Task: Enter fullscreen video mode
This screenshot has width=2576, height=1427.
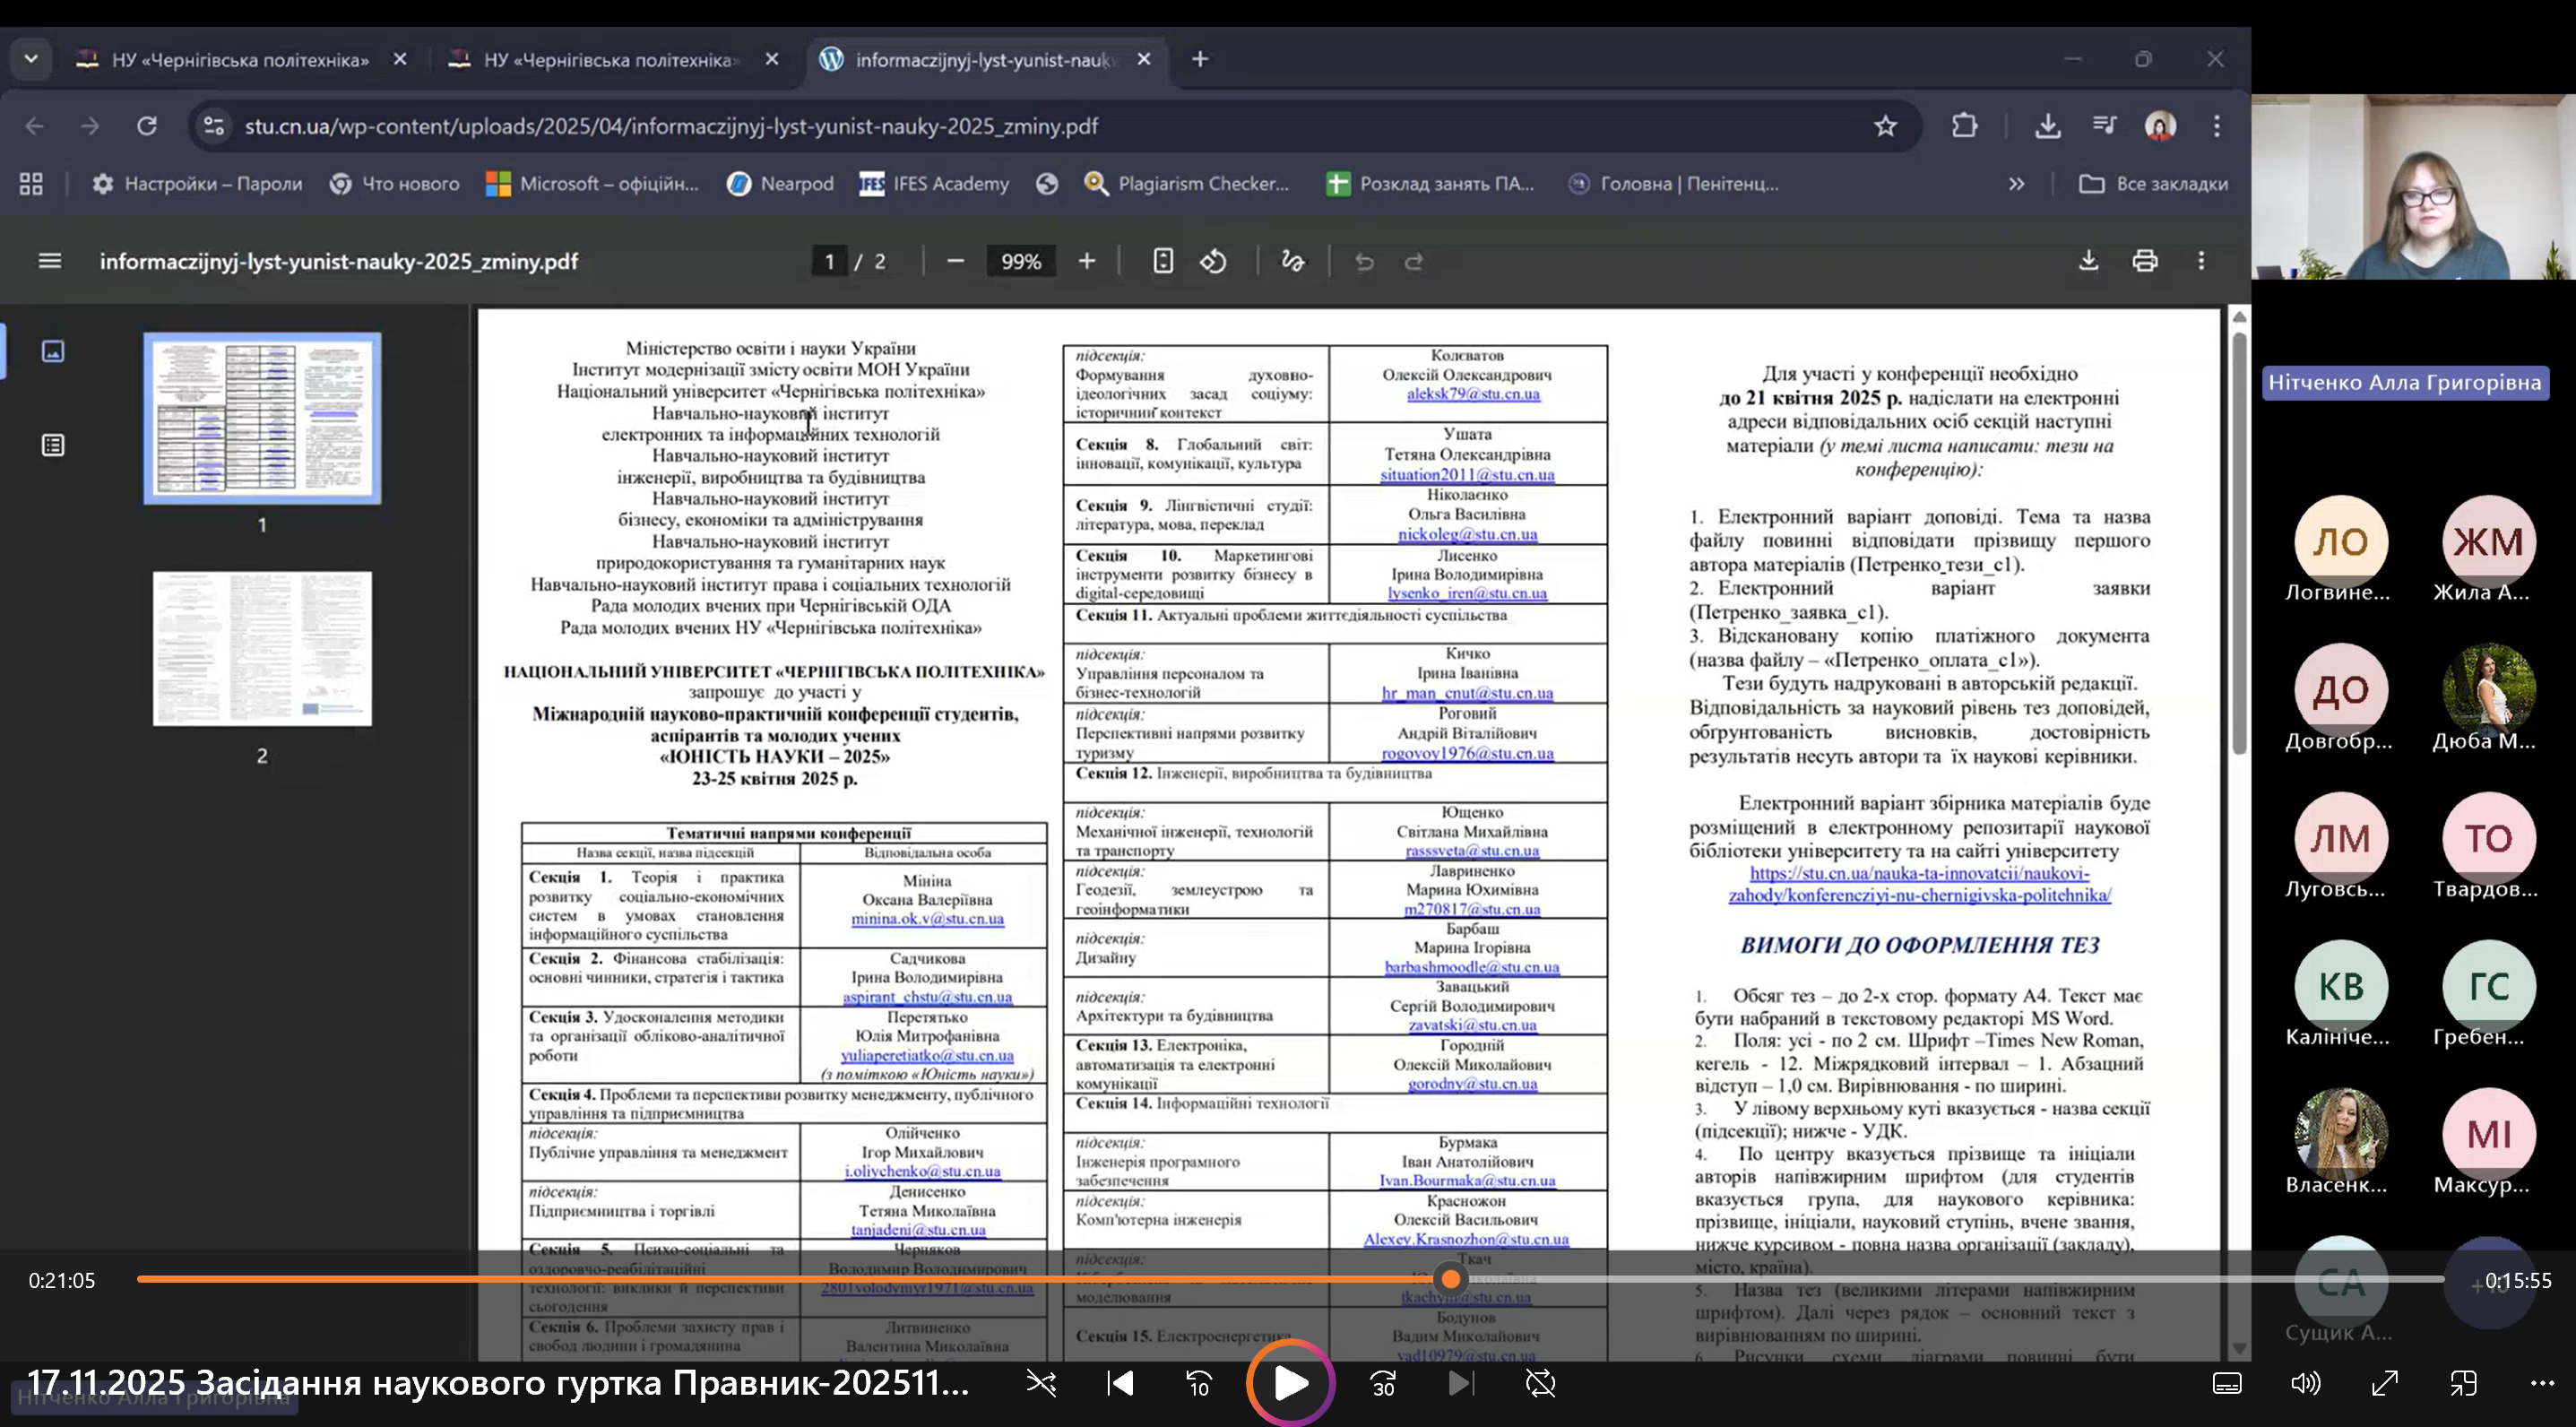Action: (2385, 1384)
